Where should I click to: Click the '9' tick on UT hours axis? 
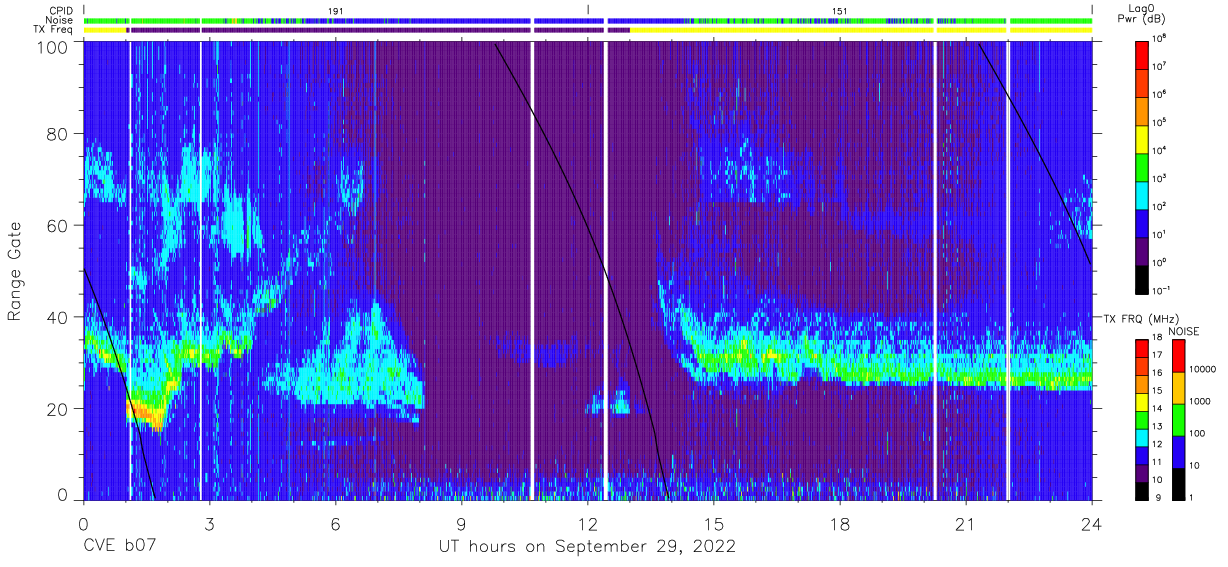coord(461,525)
